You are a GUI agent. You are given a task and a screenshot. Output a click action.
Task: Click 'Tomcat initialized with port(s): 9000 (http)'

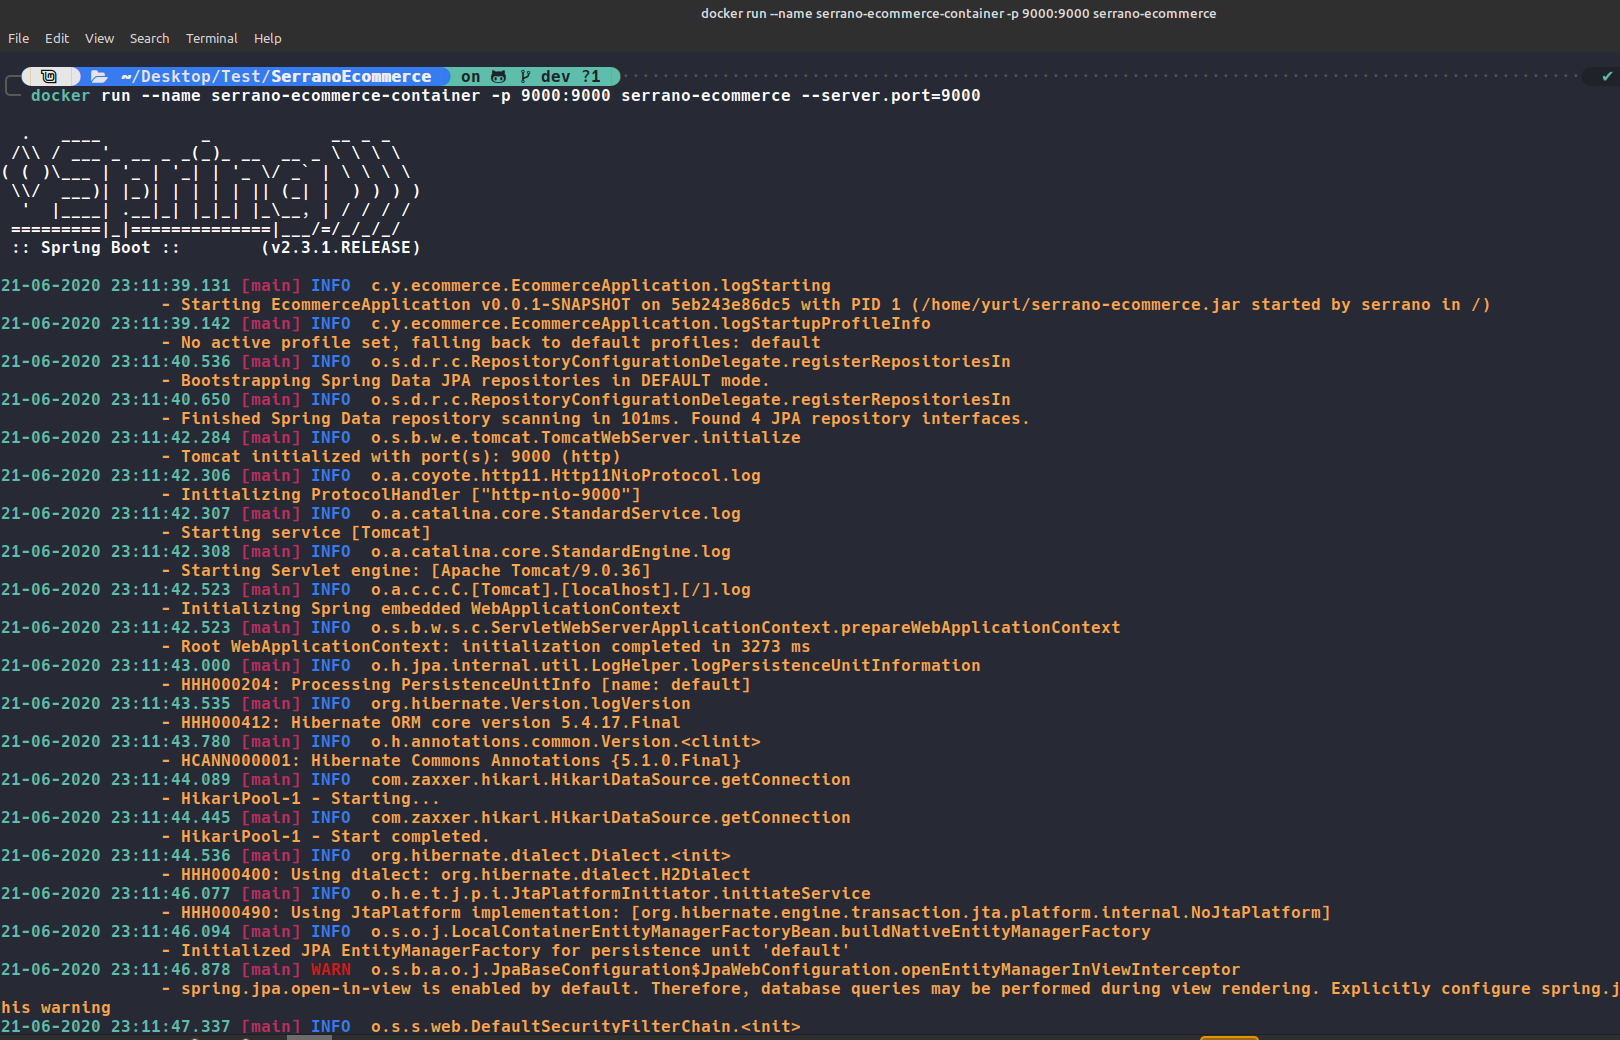[401, 456]
